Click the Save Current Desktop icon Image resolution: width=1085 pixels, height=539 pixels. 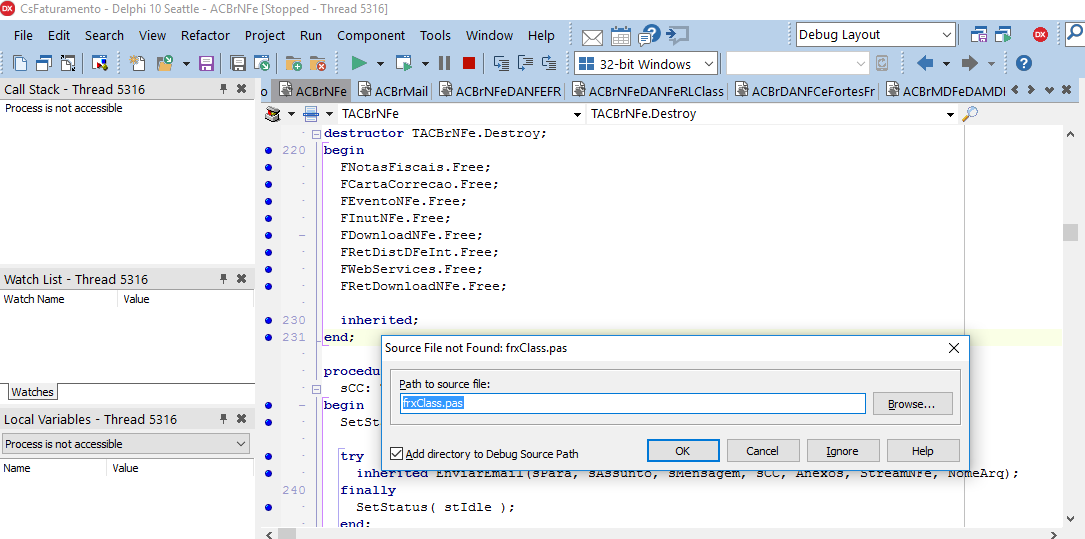tap(978, 35)
